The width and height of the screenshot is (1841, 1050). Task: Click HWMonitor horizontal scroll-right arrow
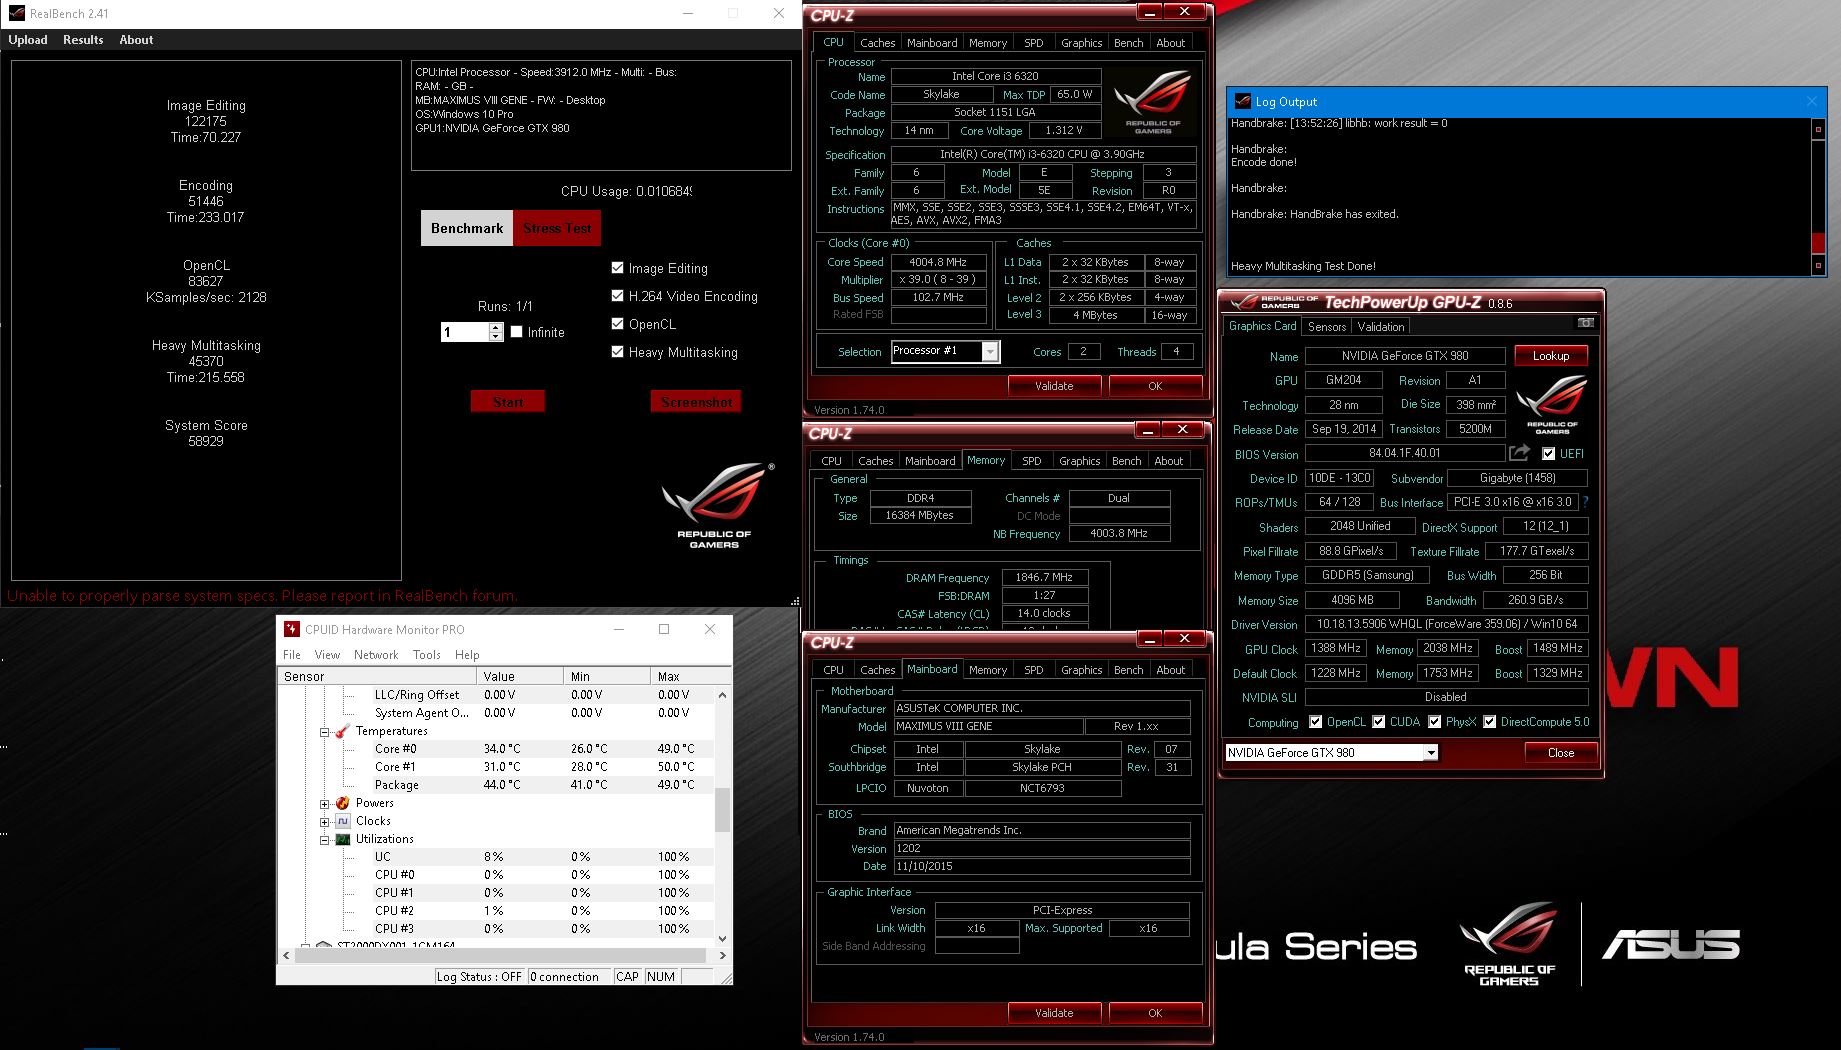click(722, 956)
